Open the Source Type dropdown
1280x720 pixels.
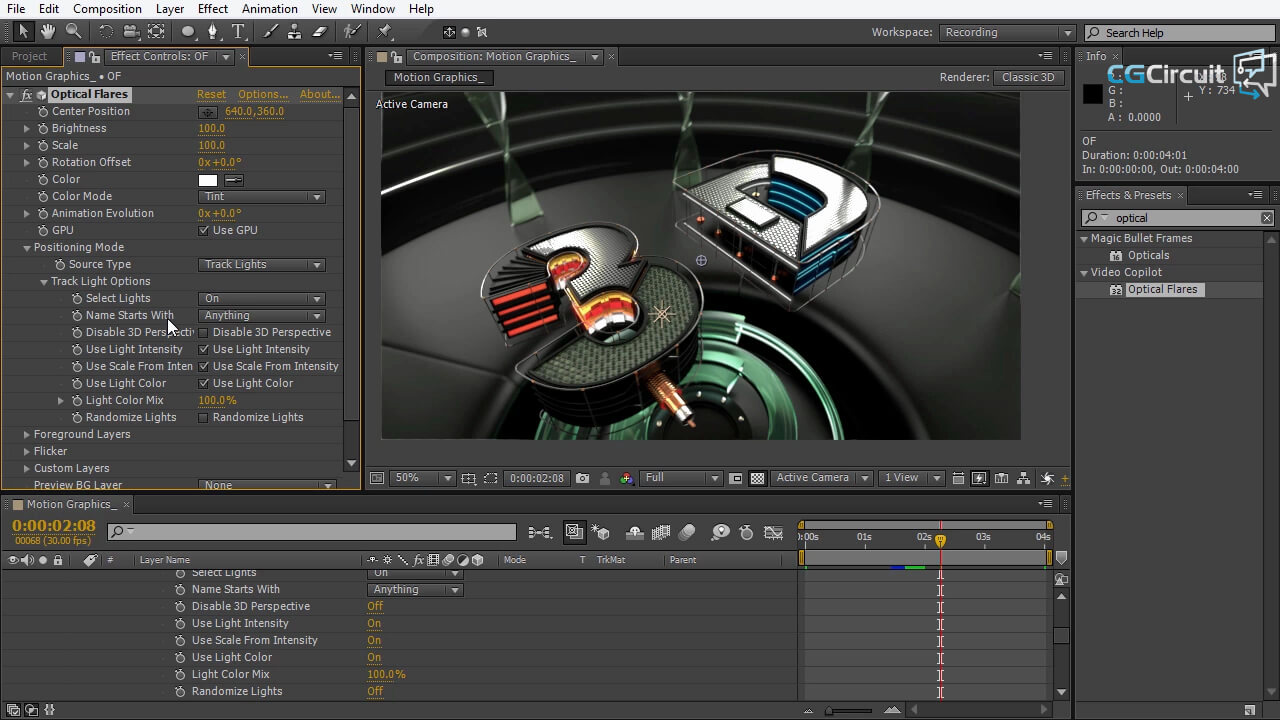click(x=262, y=265)
